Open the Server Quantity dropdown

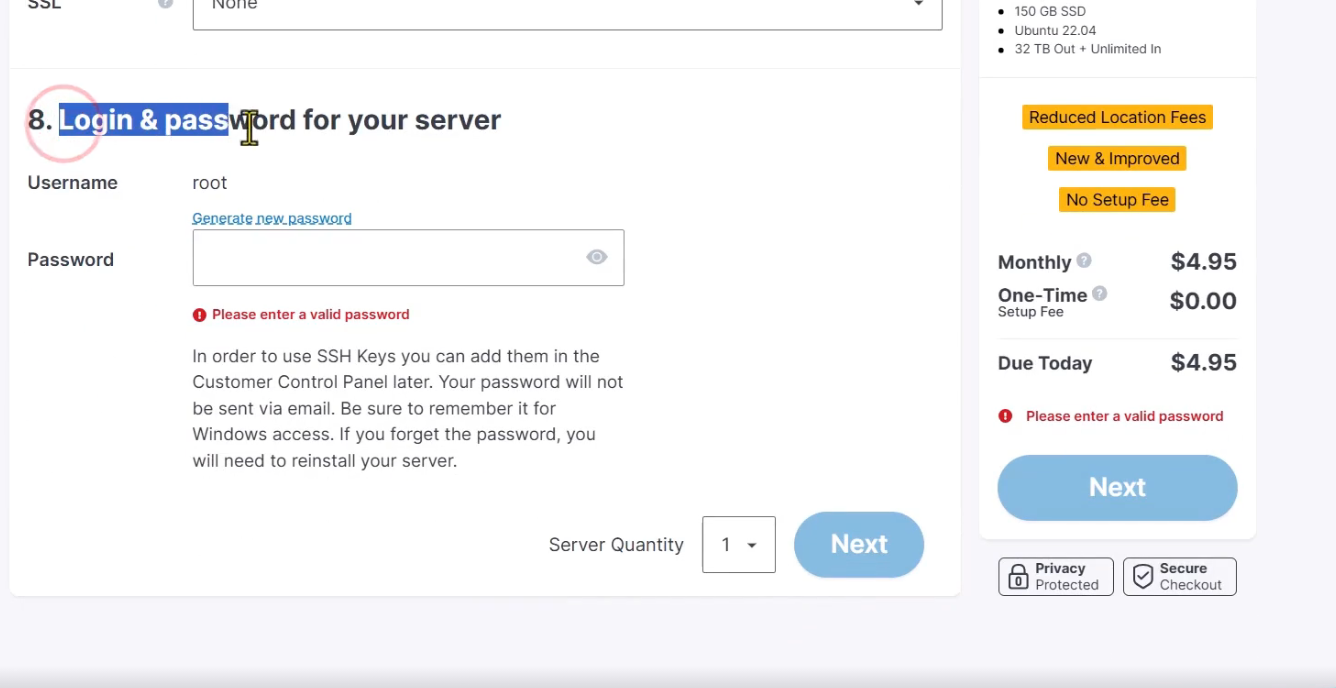pyautogui.click(x=738, y=545)
